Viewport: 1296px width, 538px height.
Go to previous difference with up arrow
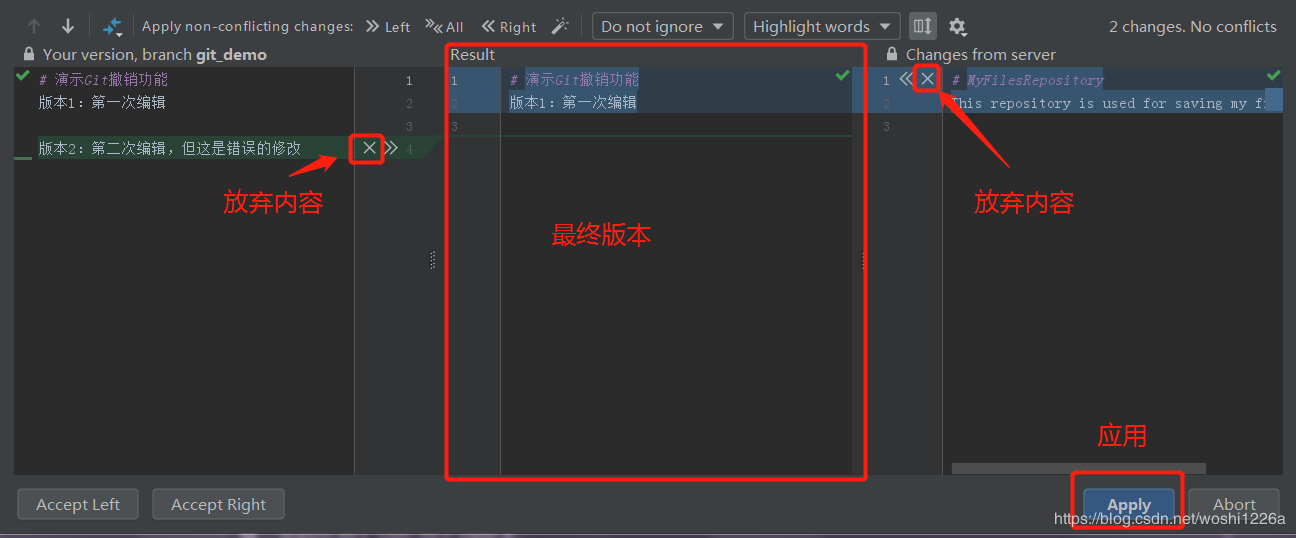pos(34,27)
